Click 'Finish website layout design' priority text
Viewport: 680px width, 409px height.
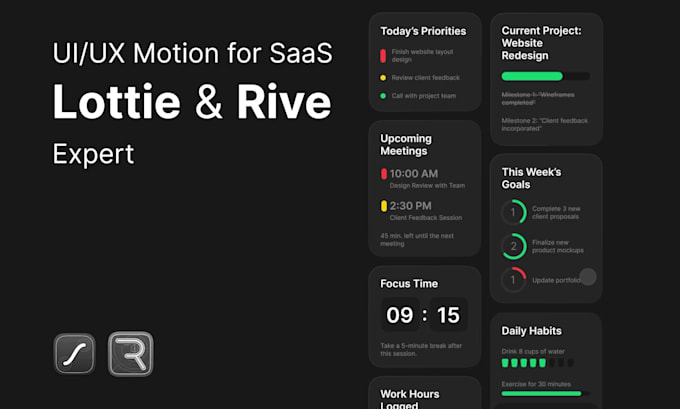pos(422,56)
